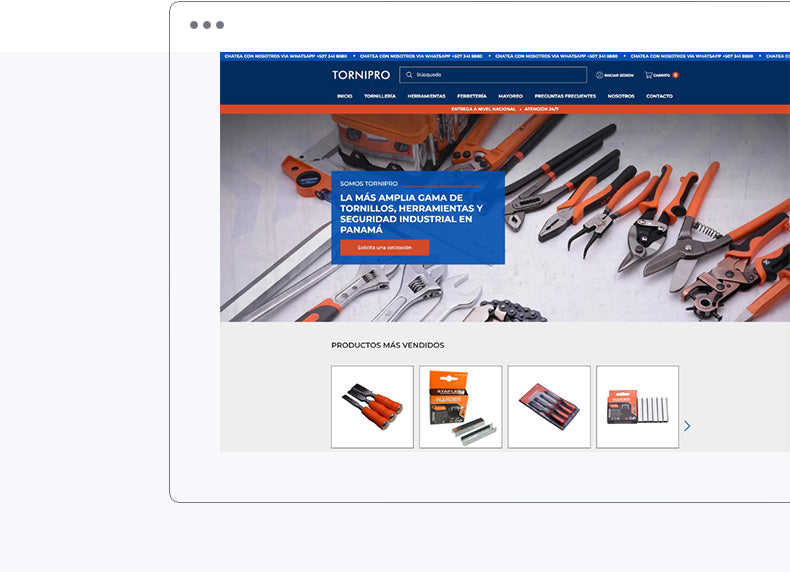Viewport: 790px width, 572px height.
Task: Click the orange cart count badge
Action: coord(676,75)
